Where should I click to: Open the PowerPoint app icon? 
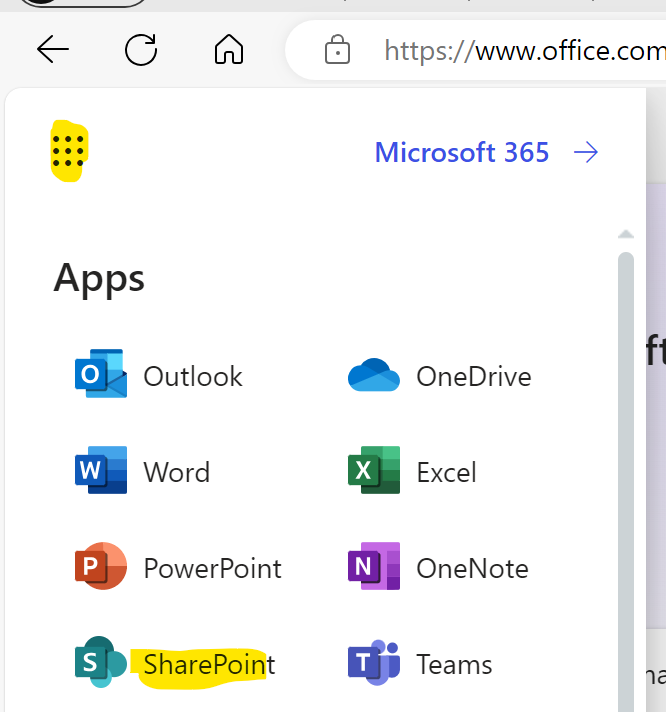click(101, 566)
